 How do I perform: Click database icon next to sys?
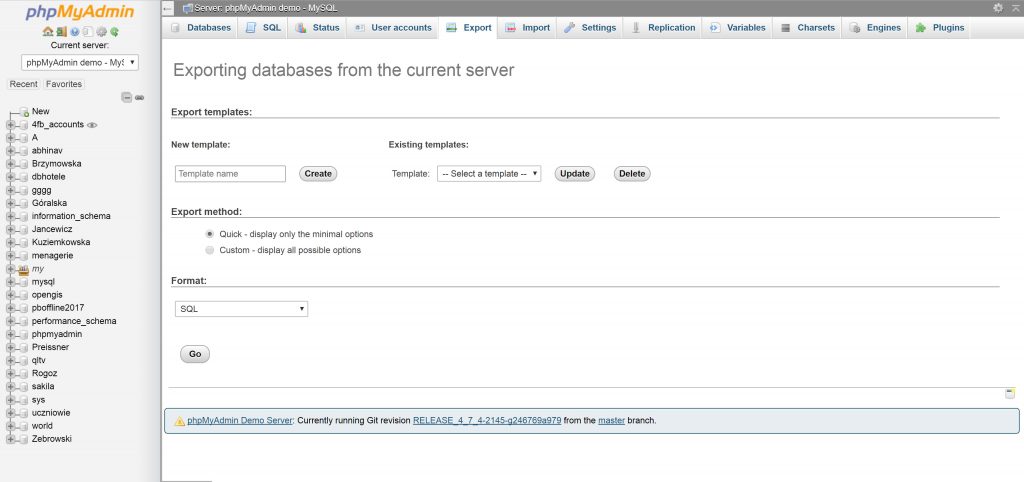tap(24, 400)
